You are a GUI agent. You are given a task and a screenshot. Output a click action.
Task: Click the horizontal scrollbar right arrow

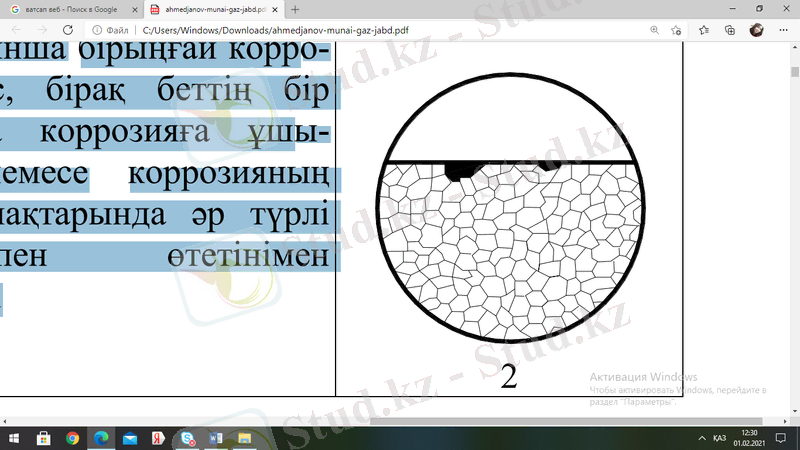[785, 421]
